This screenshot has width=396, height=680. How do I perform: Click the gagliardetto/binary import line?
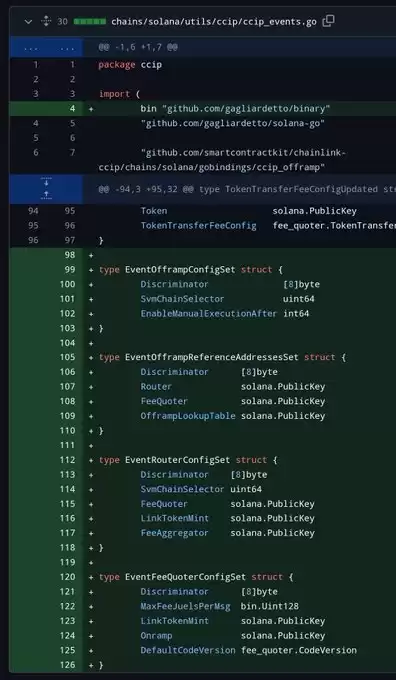[x=235, y=108]
